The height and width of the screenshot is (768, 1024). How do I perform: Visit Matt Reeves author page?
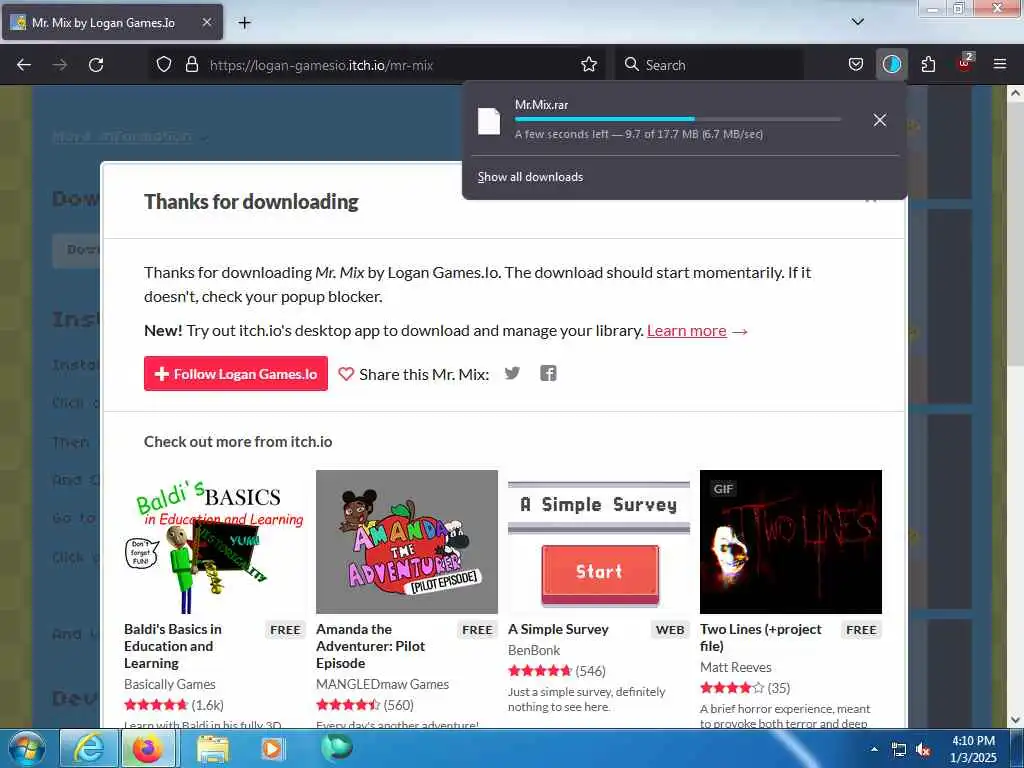(736, 667)
